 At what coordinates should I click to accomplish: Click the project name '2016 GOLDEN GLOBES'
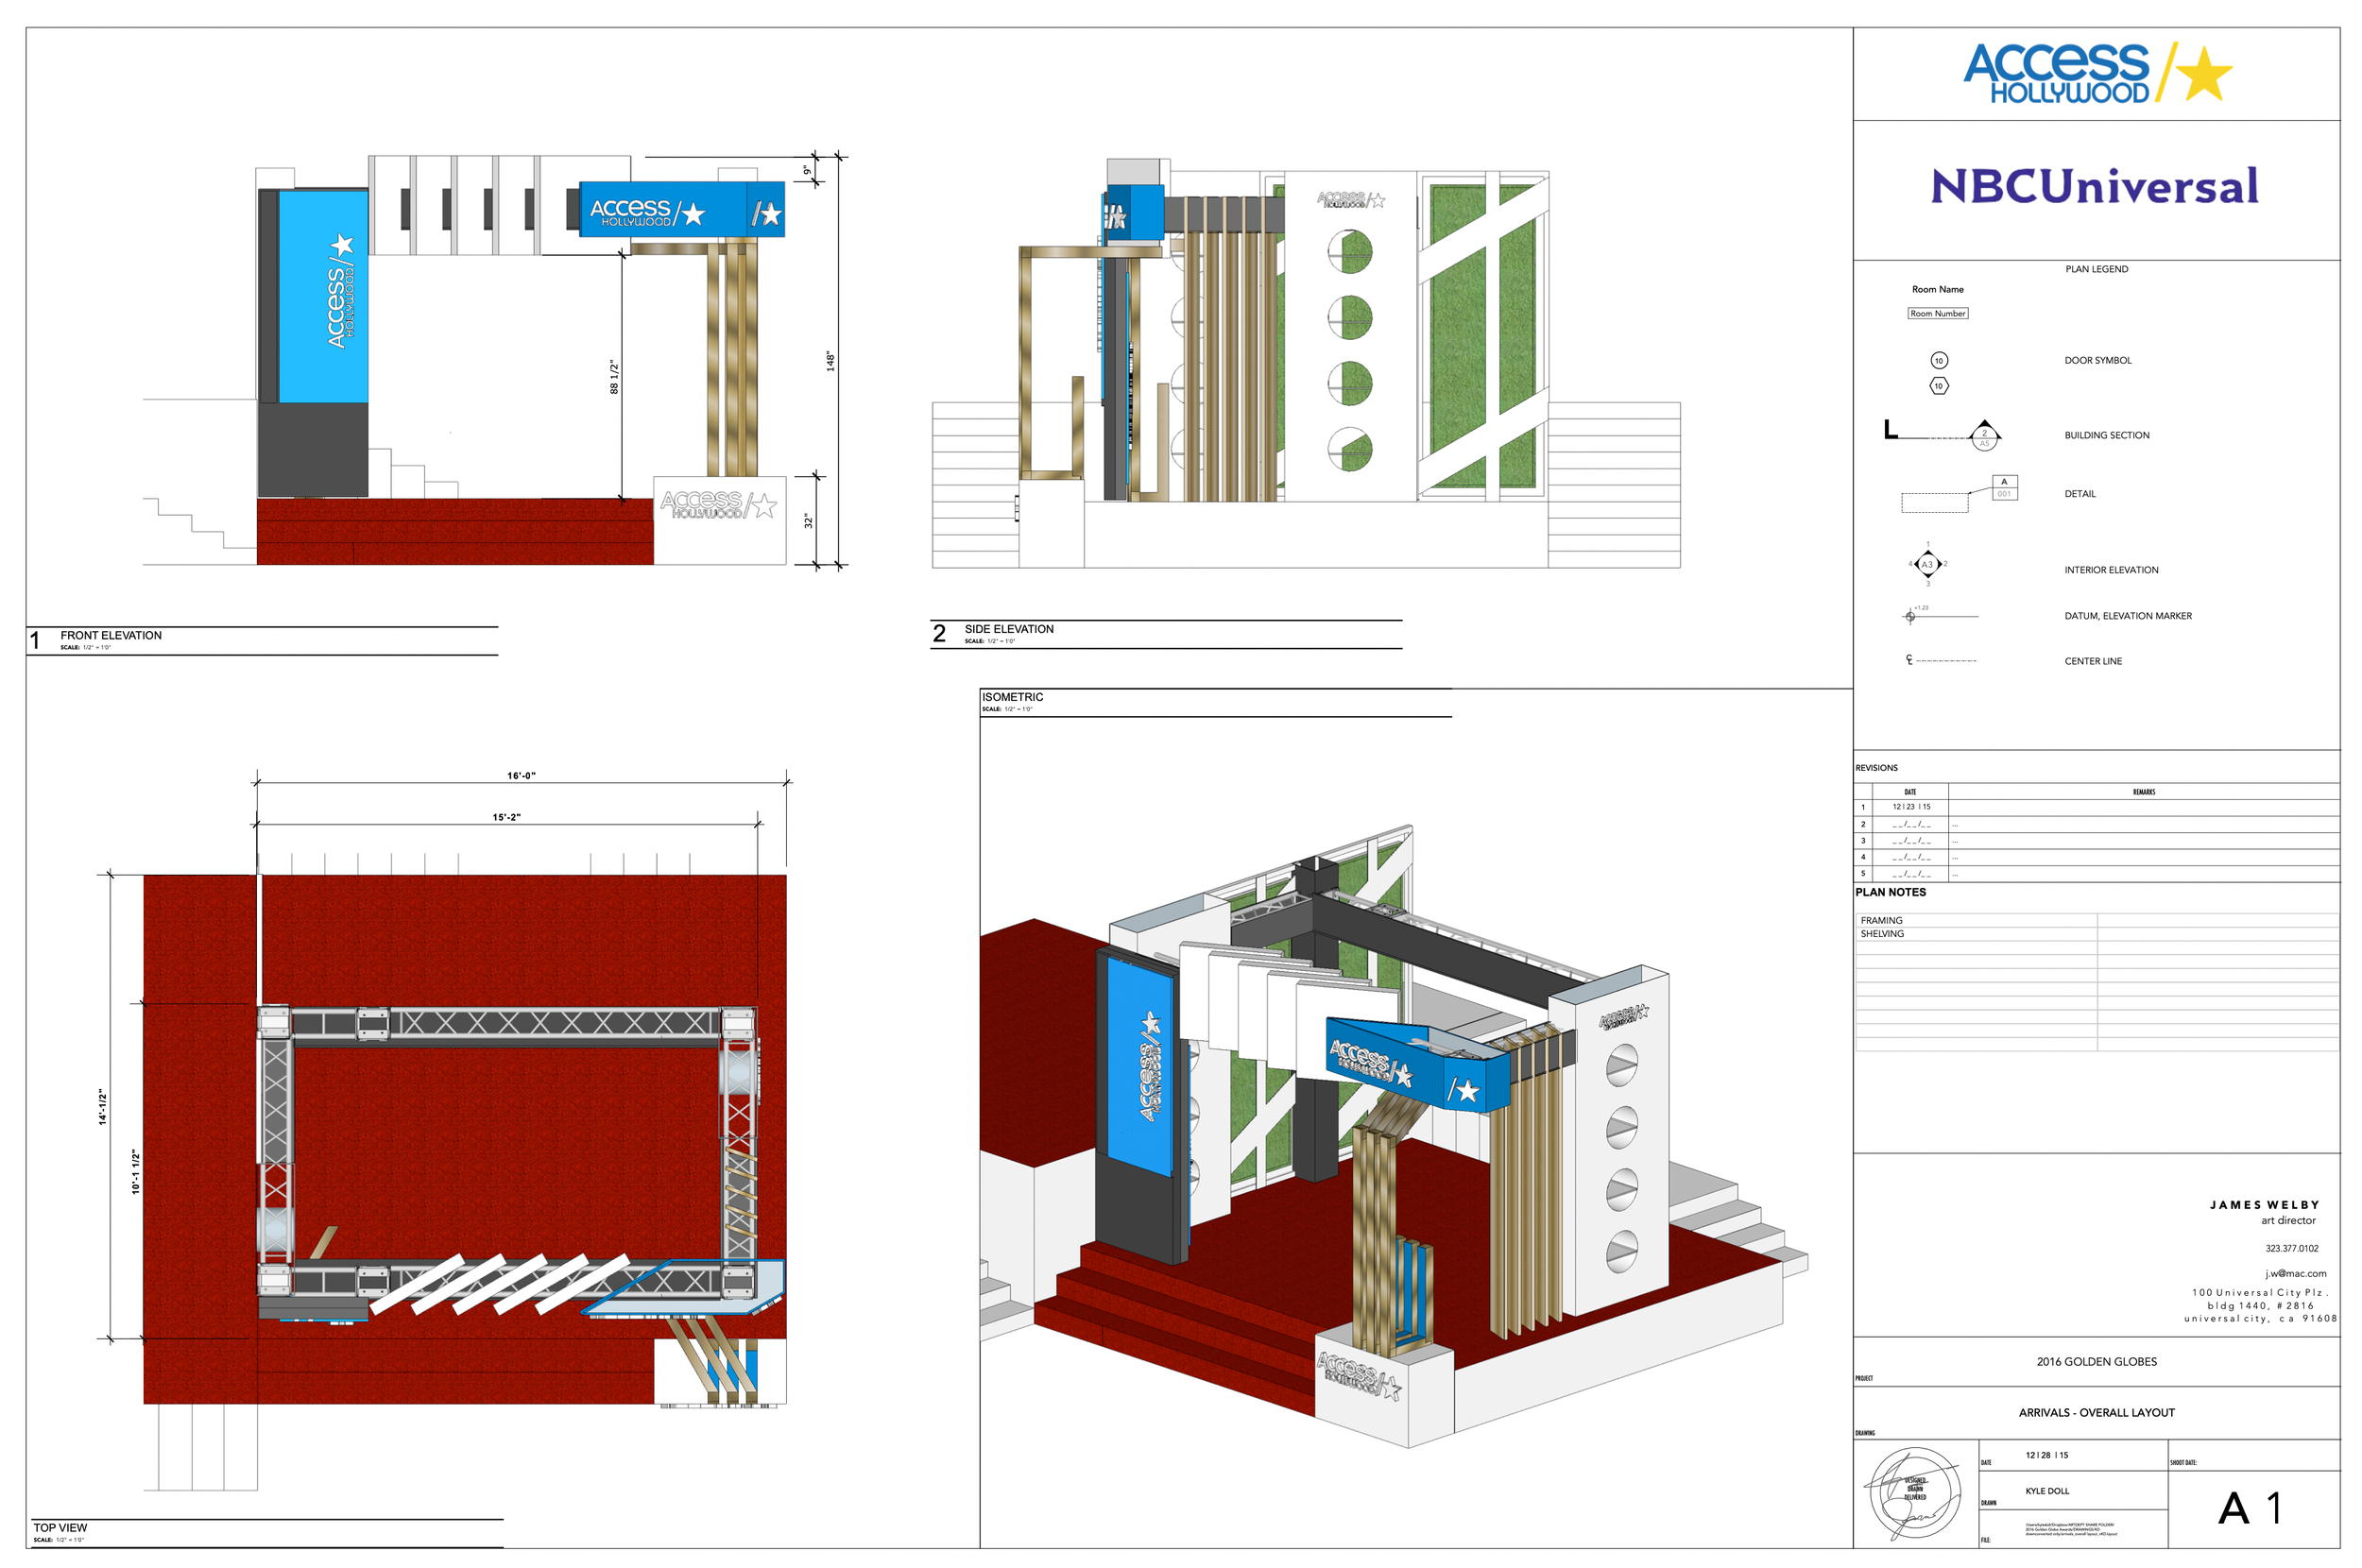[2096, 1362]
